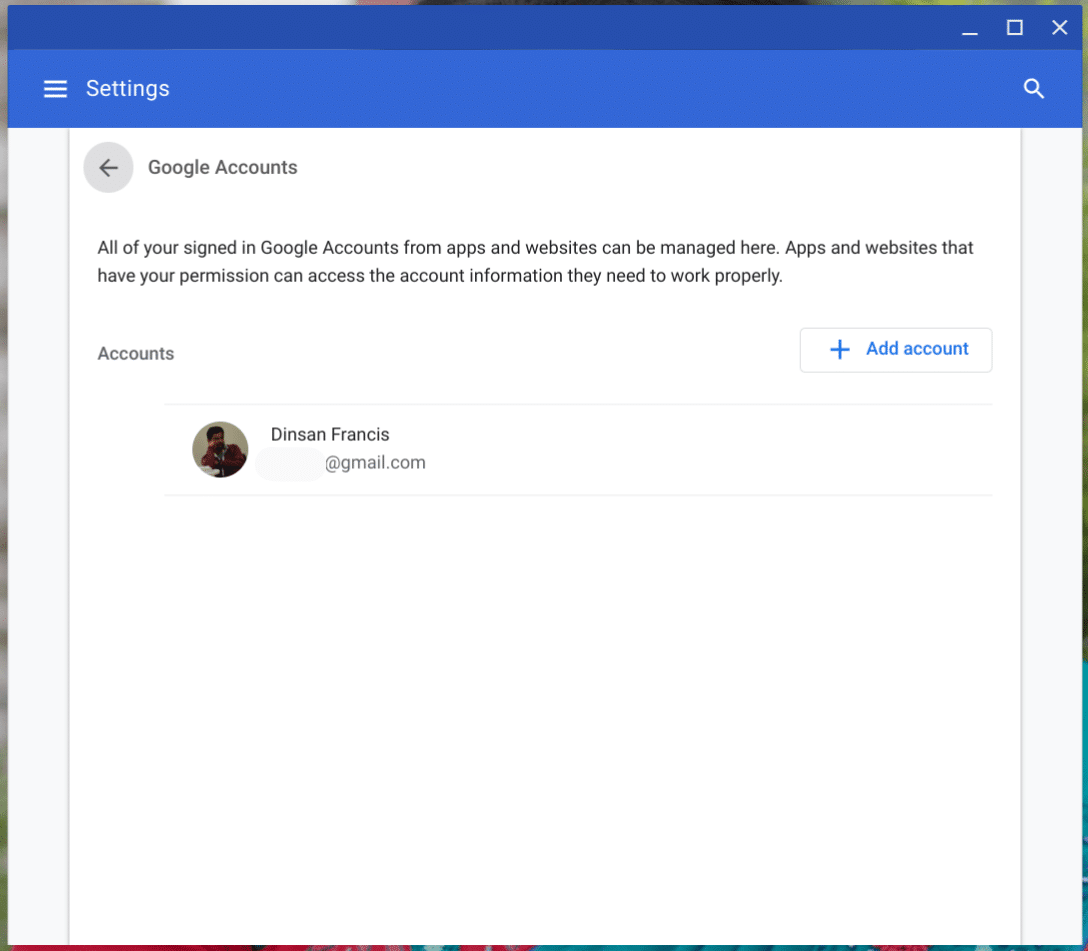Click the Accounts section label
Screen dimensions: 1088x951
click(135, 353)
